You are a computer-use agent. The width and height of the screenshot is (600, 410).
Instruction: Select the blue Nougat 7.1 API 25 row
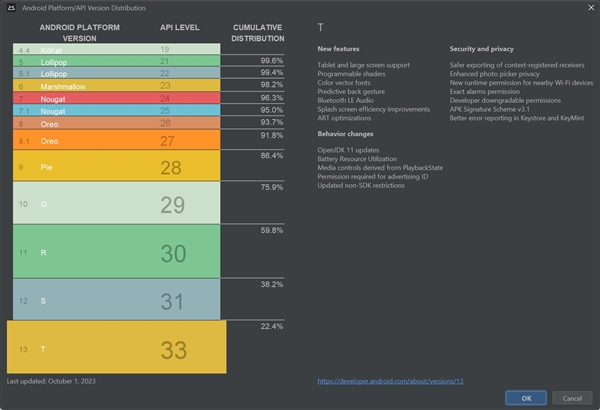(117, 110)
